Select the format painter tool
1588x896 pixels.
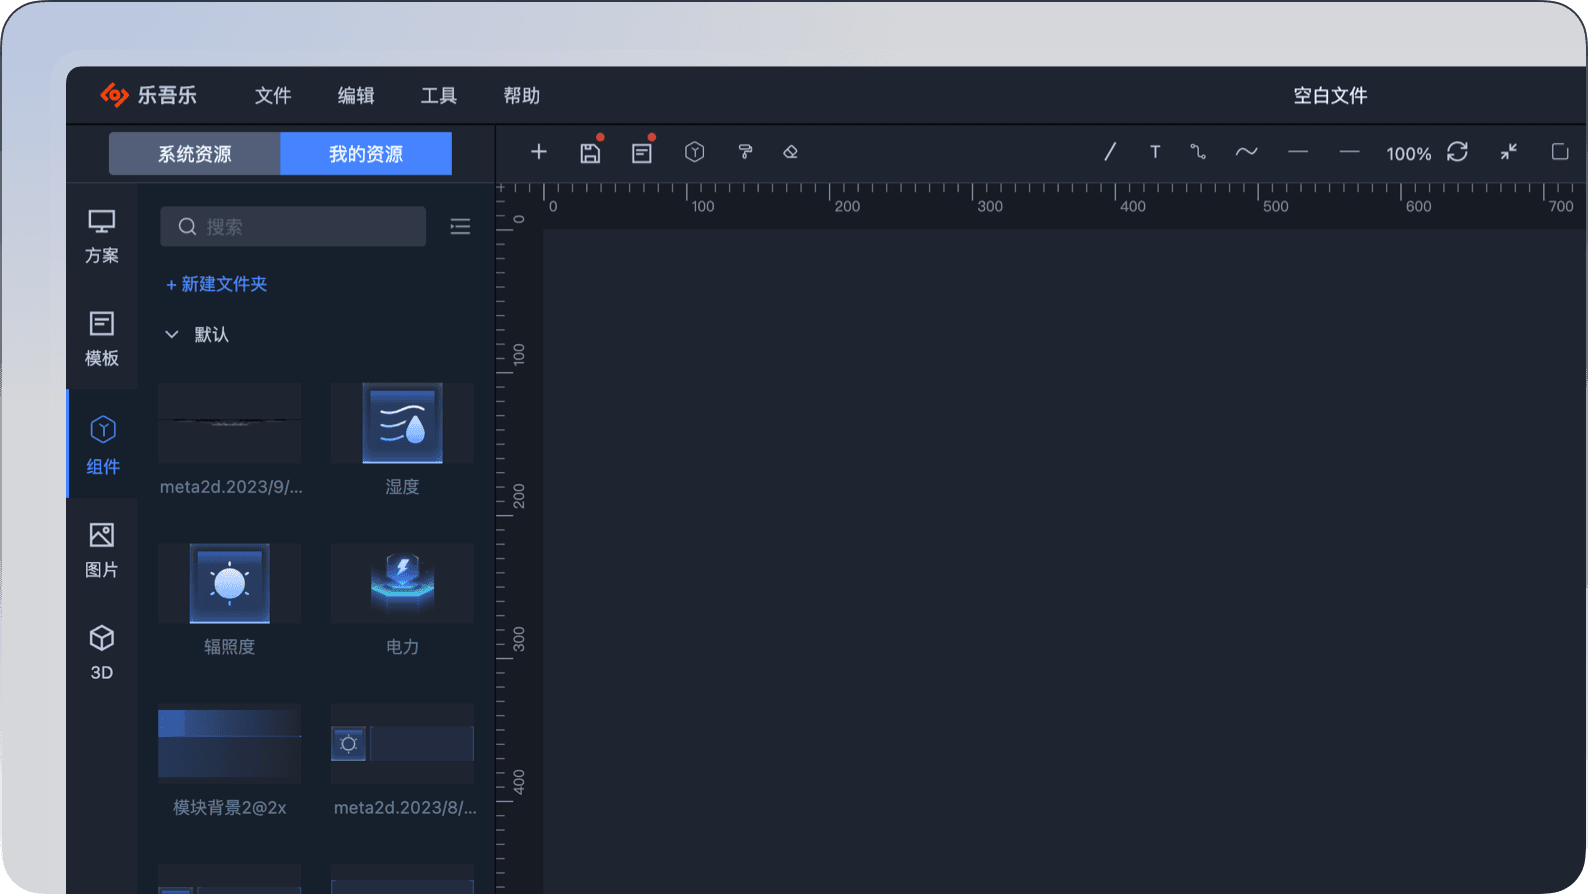745,152
